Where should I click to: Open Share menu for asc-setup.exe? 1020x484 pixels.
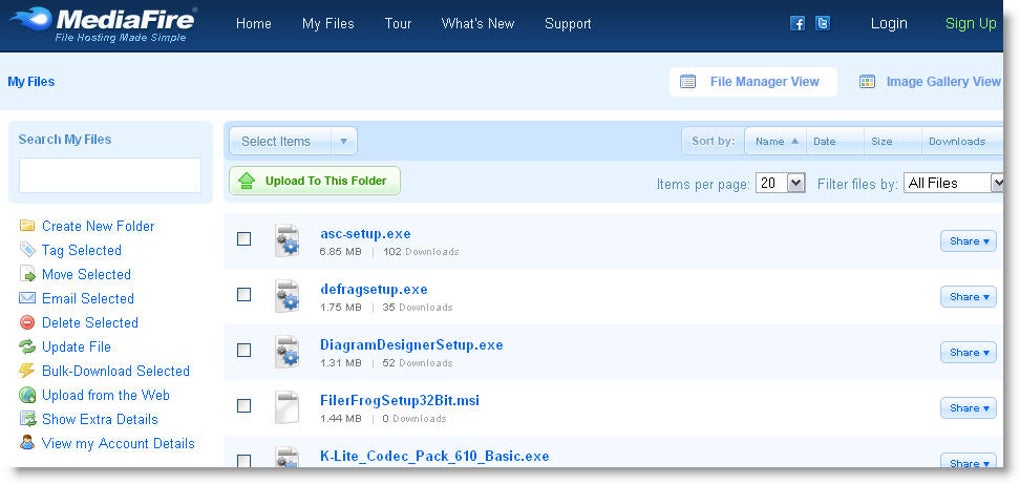point(968,241)
